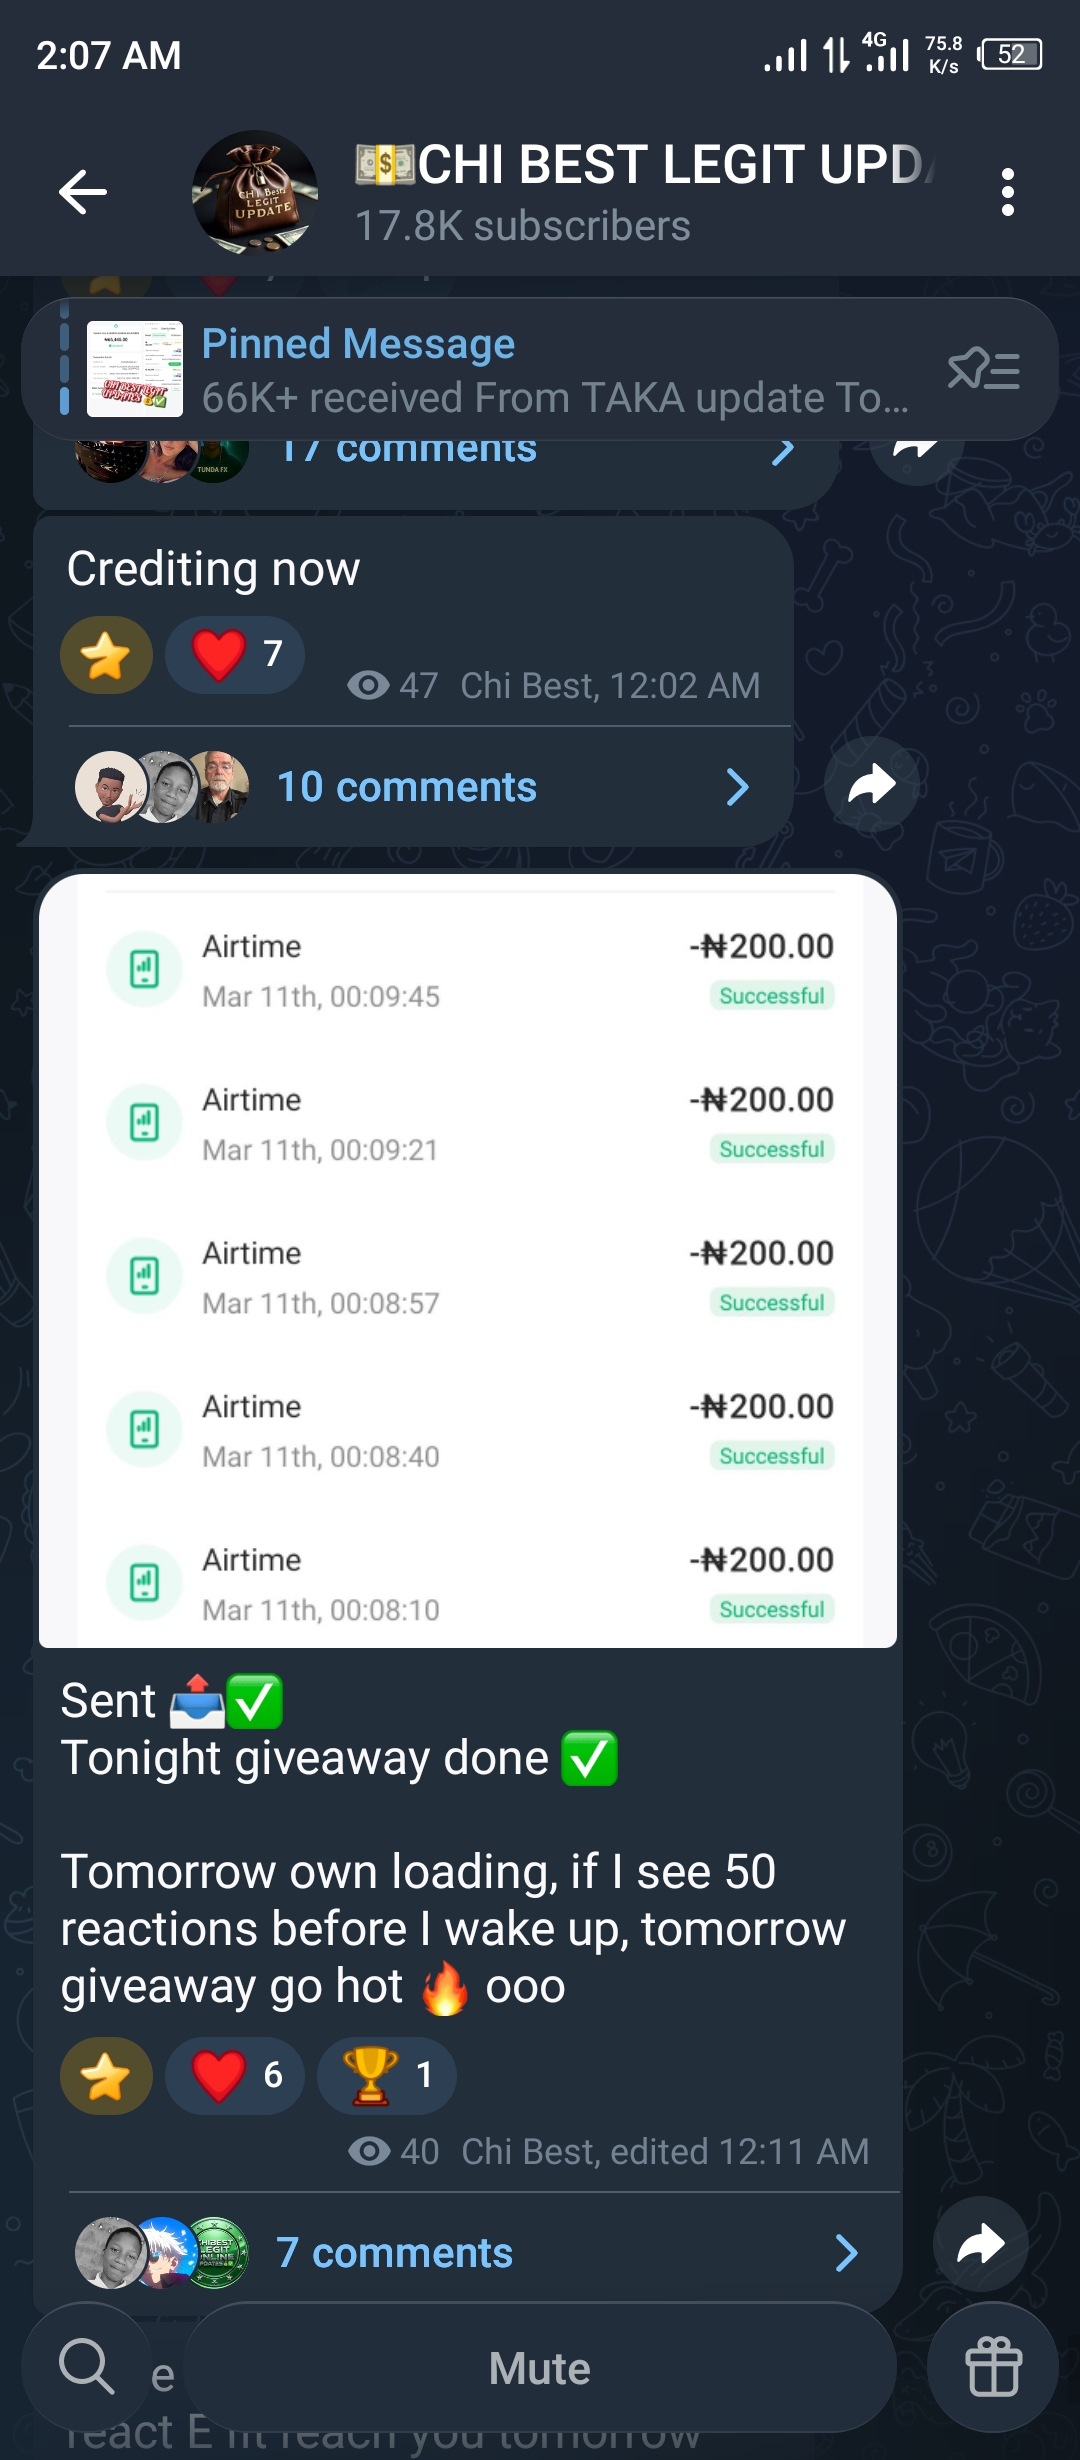The width and height of the screenshot is (1080, 2460).
Task: Tap the back arrow in header
Action: [83, 192]
